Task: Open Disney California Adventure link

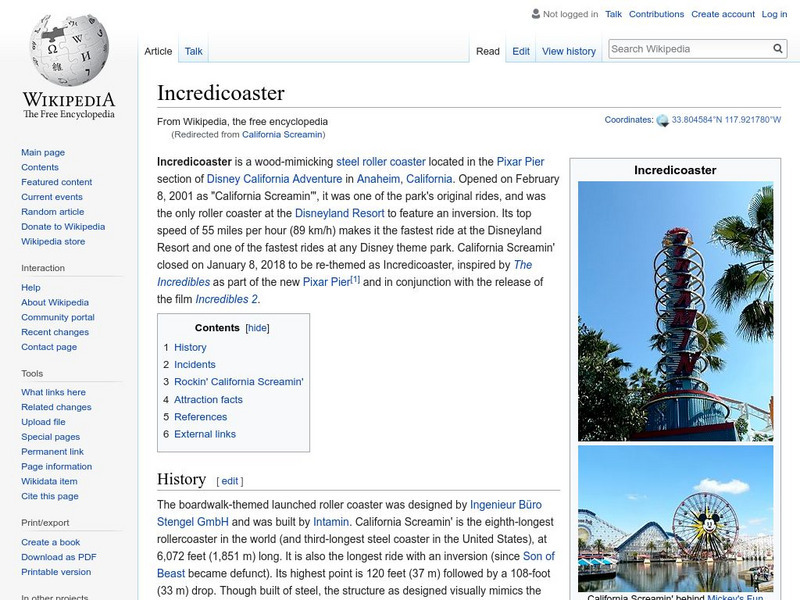Action: pyautogui.click(x=274, y=179)
